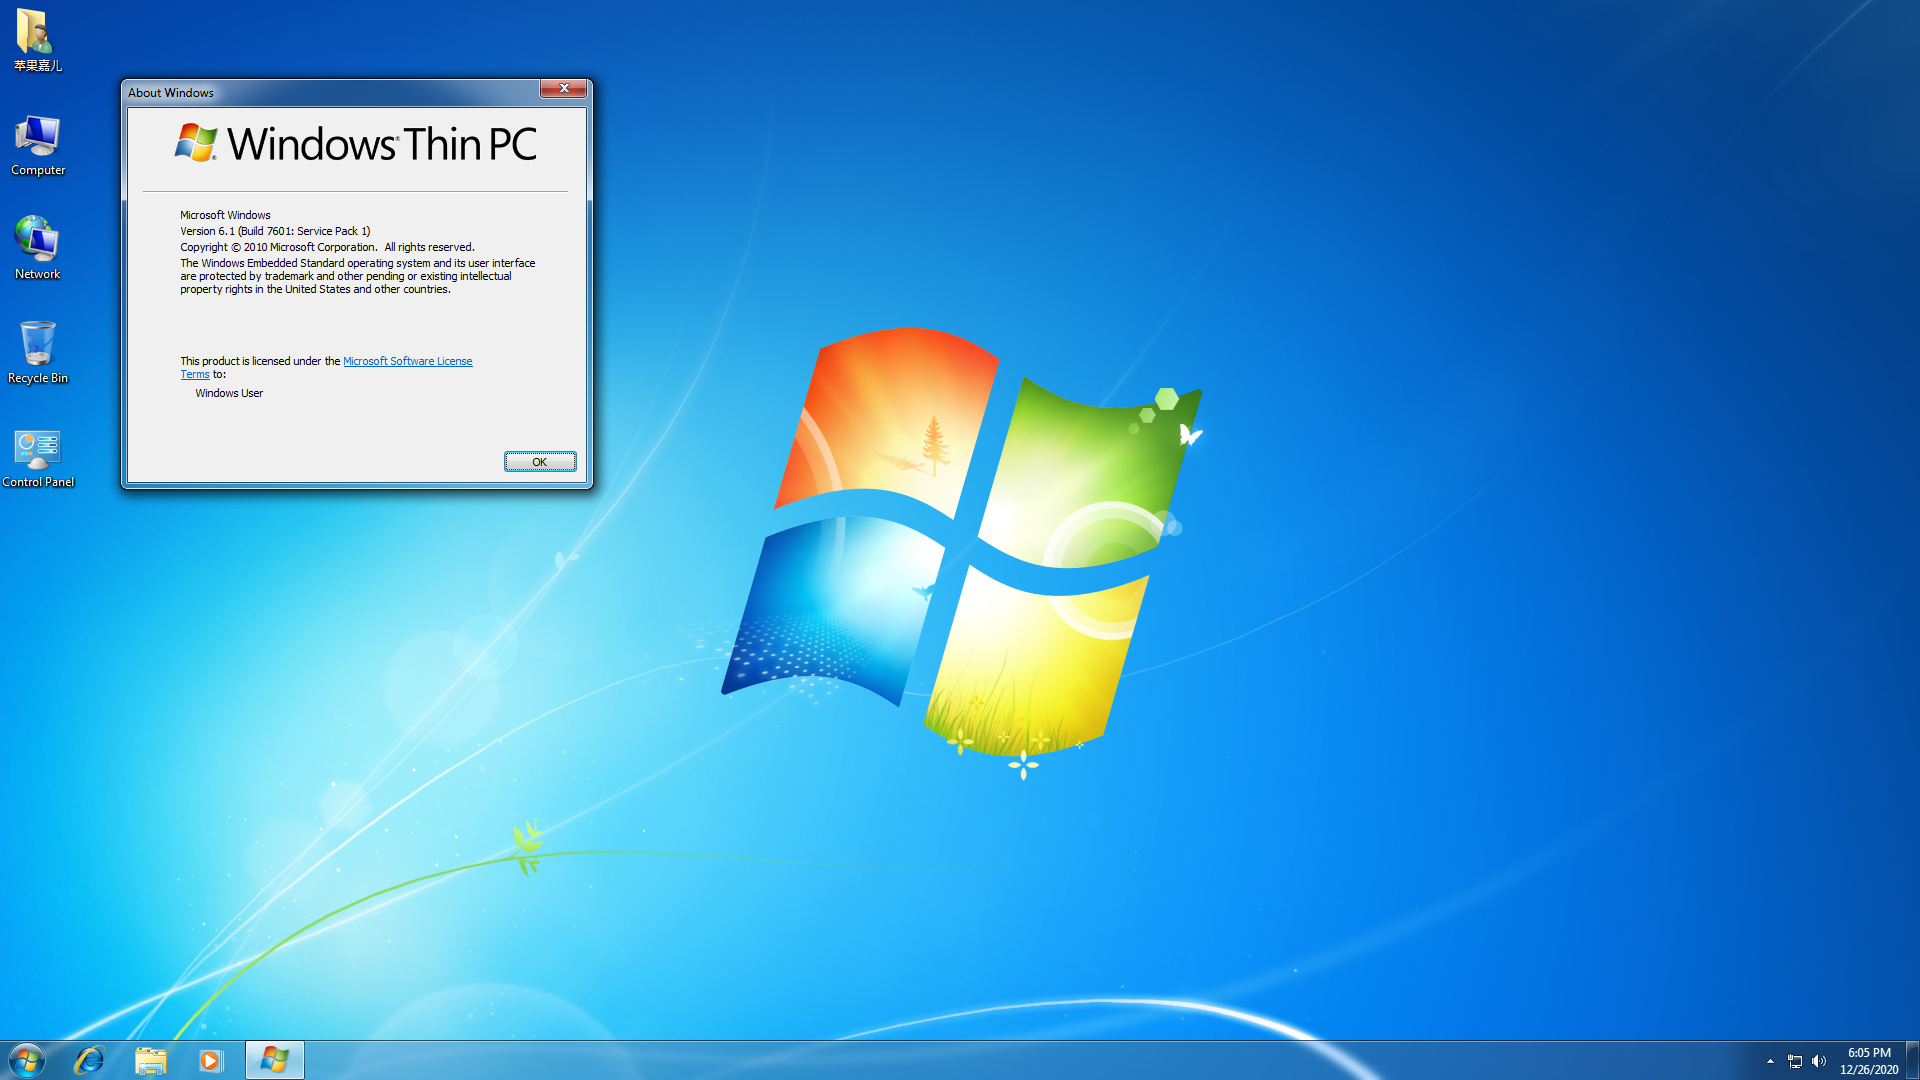Open the Microsoft Software License Terms link
Image resolution: width=1920 pixels, height=1080 pixels.
(x=408, y=361)
